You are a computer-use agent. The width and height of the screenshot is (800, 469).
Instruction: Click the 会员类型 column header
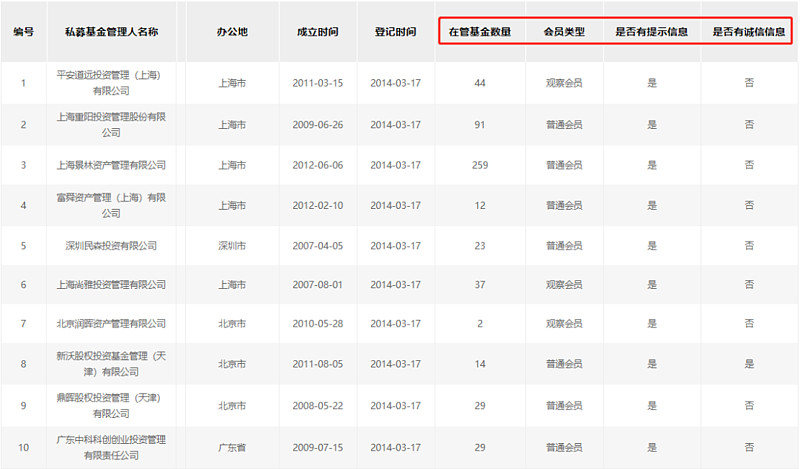coord(564,32)
